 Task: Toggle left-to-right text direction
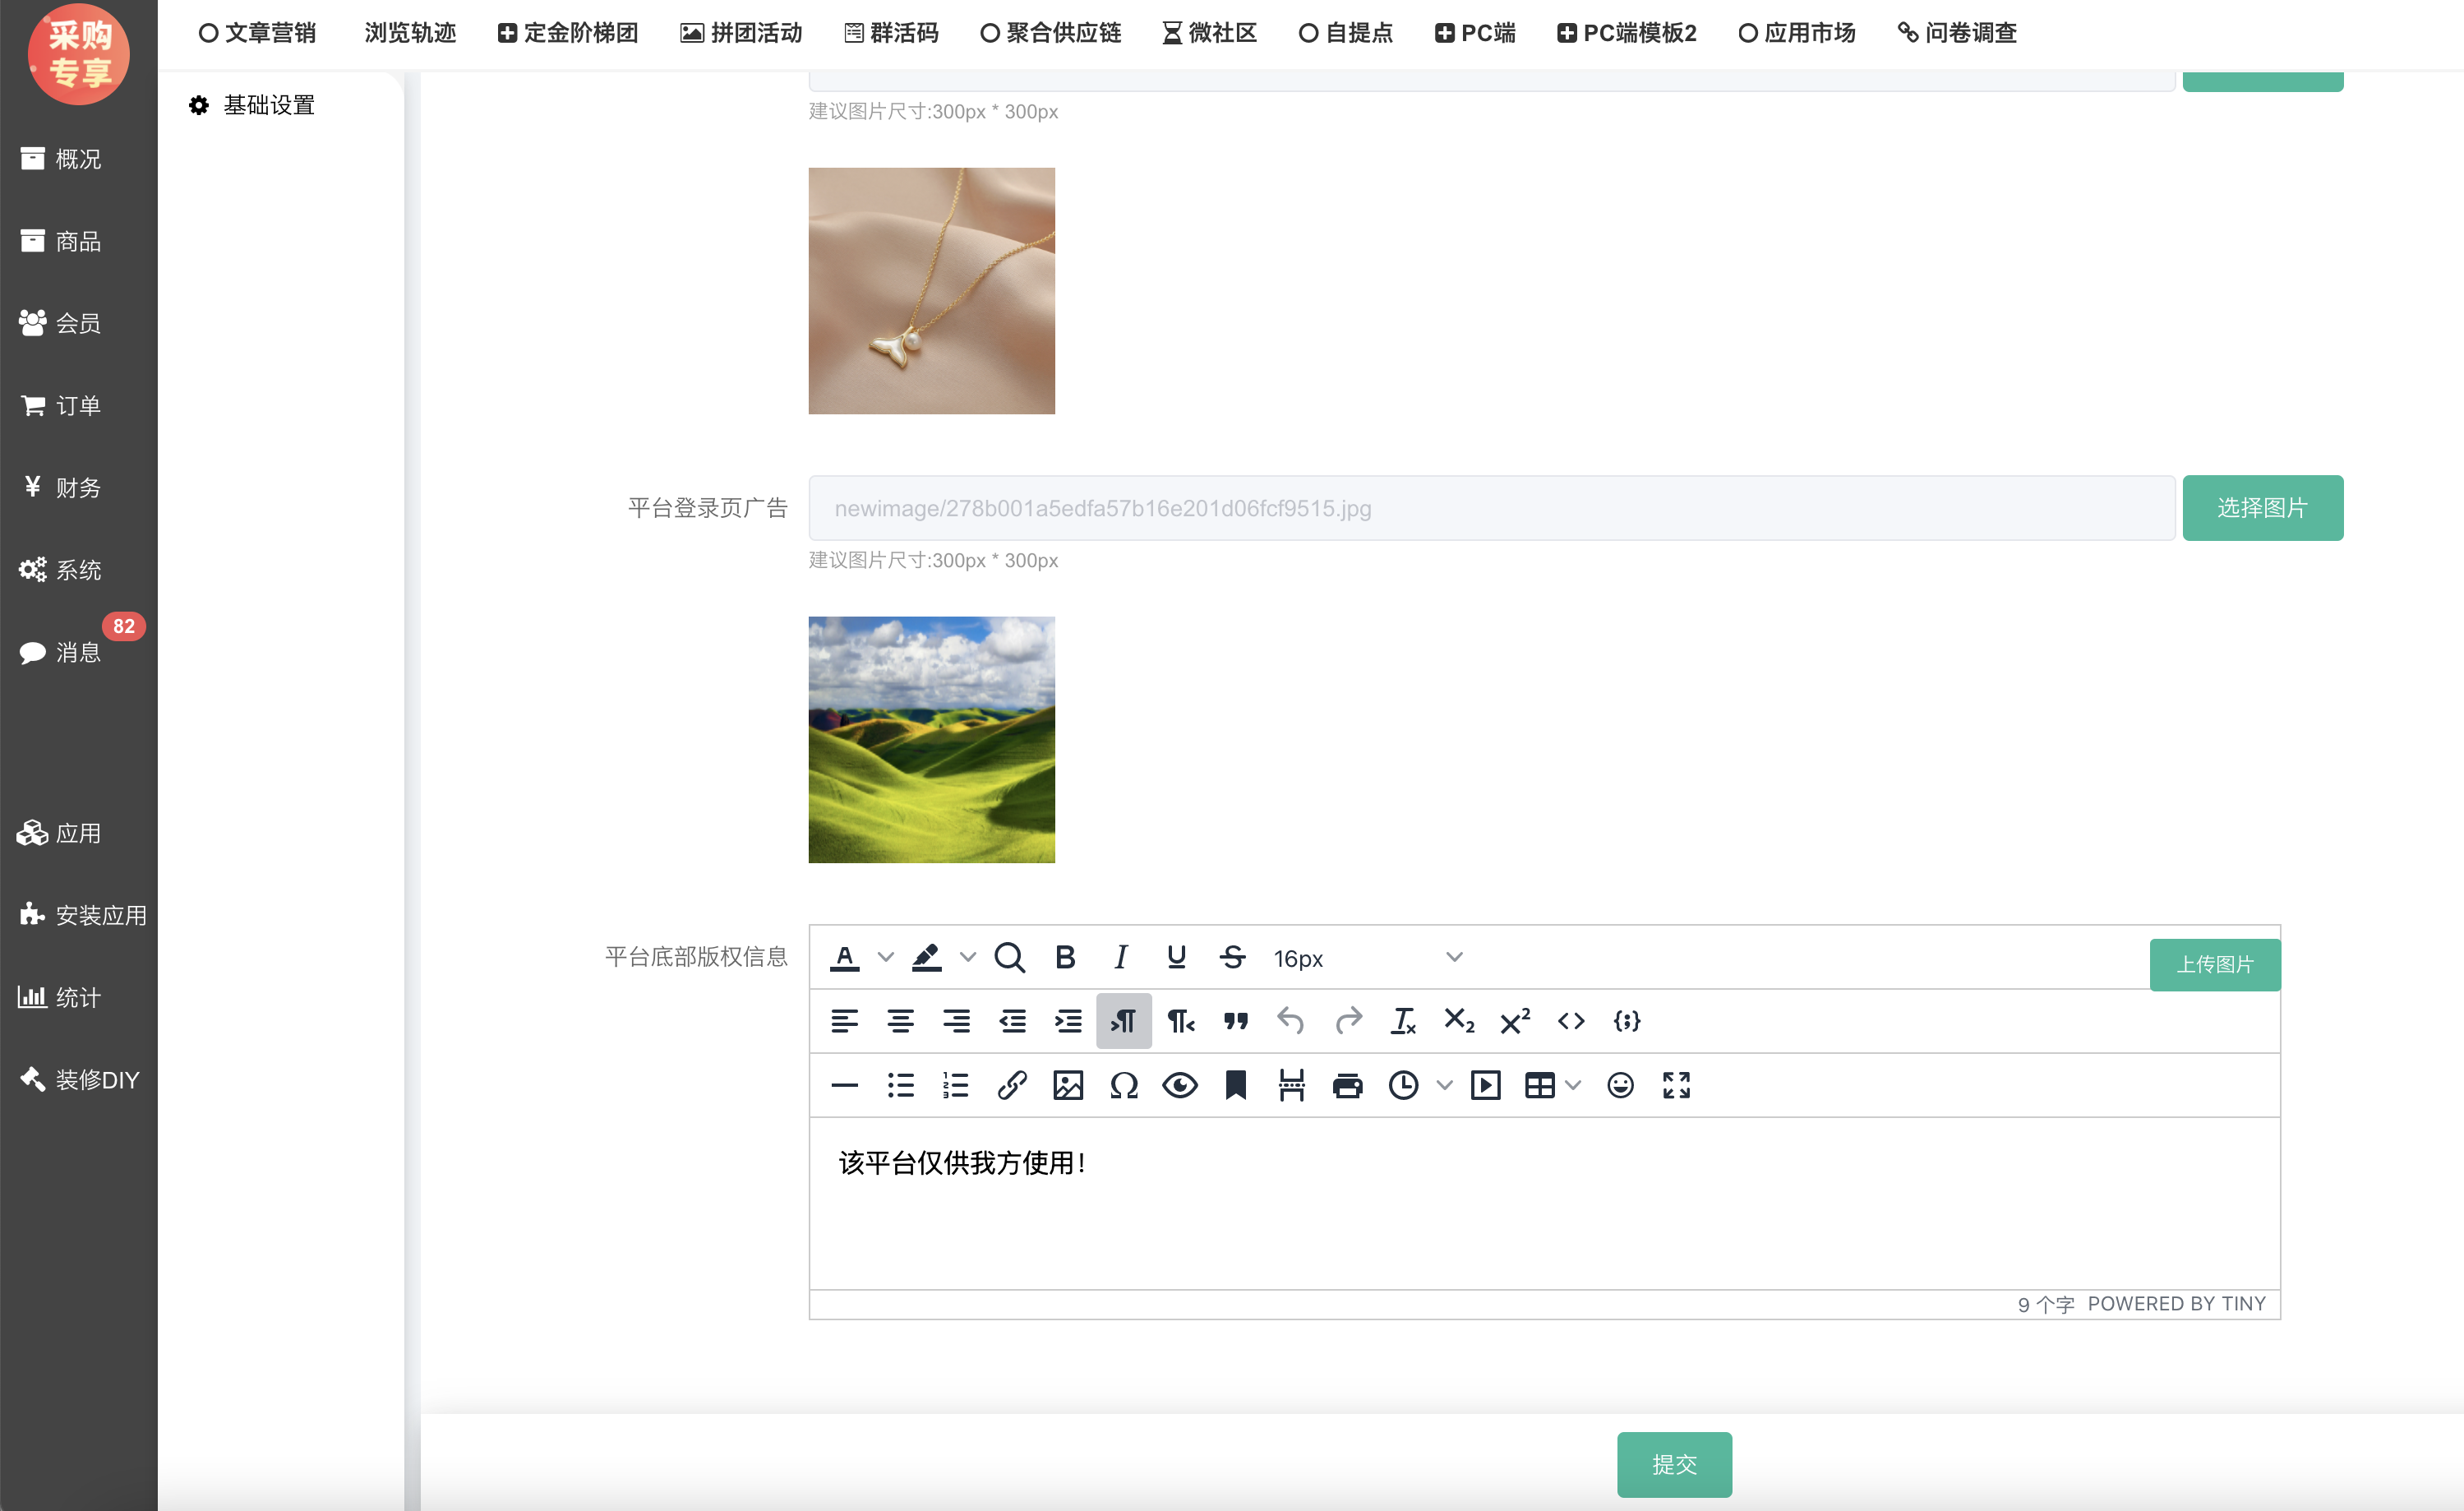pyautogui.click(x=1123, y=1021)
